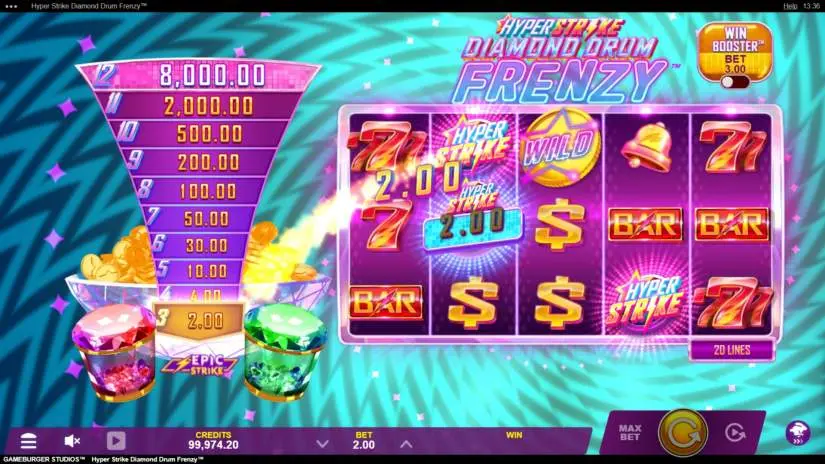Open the hamburger game menu
This screenshot has width=825, height=464.
(28, 441)
